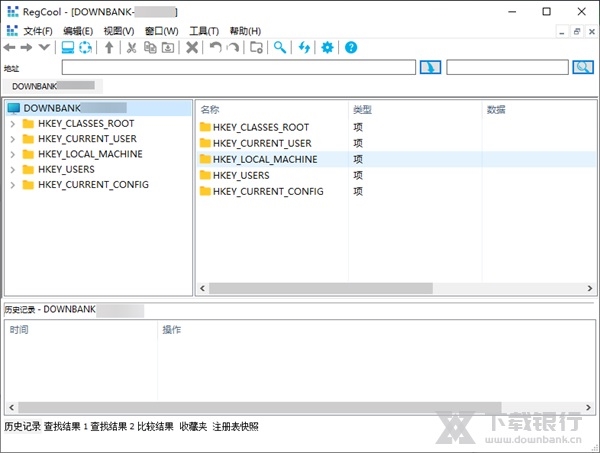Select the DOWNBANK computer root node
The width and height of the screenshot is (600, 453).
coord(99,108)
